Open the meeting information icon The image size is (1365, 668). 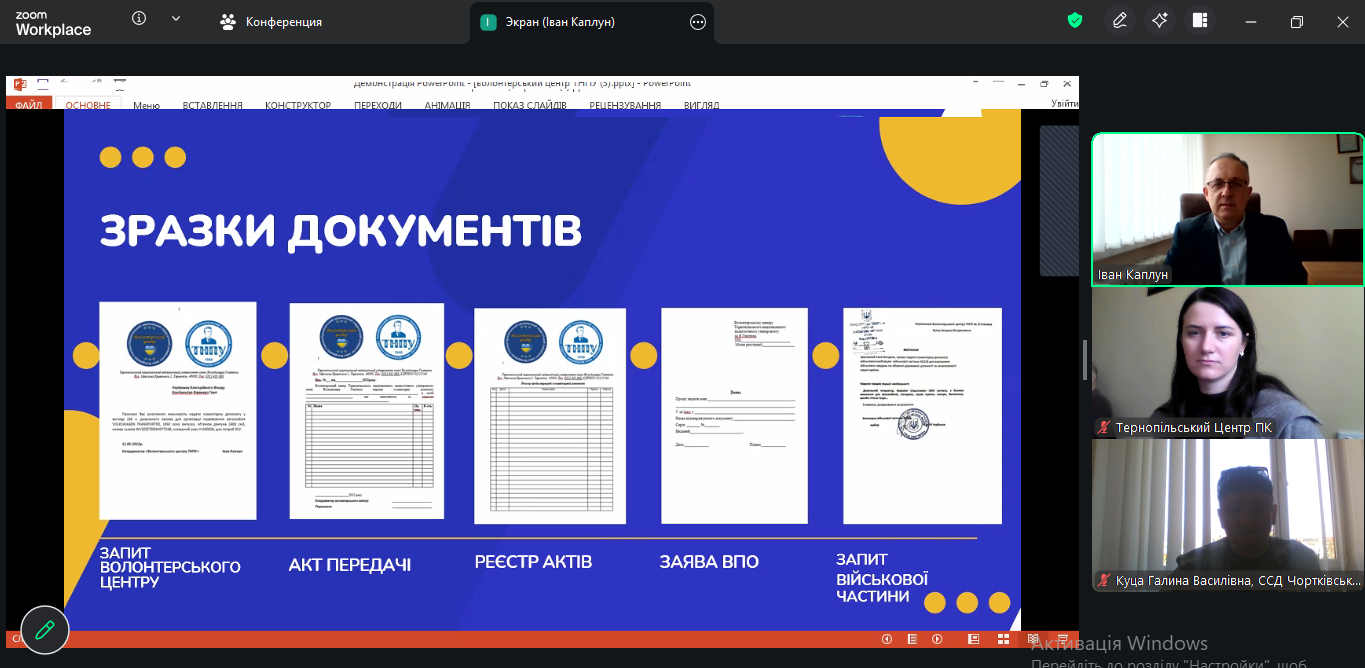point(139,19)
